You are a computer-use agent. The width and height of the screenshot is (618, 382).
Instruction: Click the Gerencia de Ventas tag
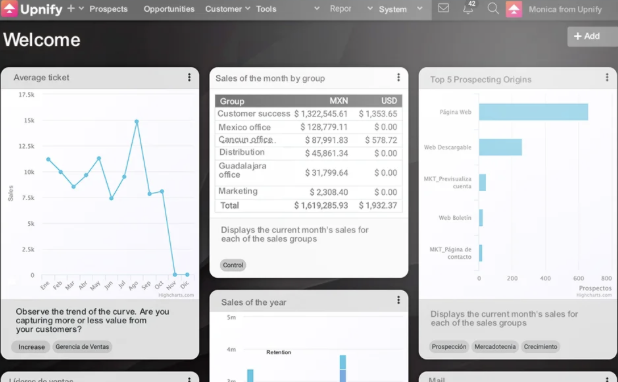coord(82,347)
